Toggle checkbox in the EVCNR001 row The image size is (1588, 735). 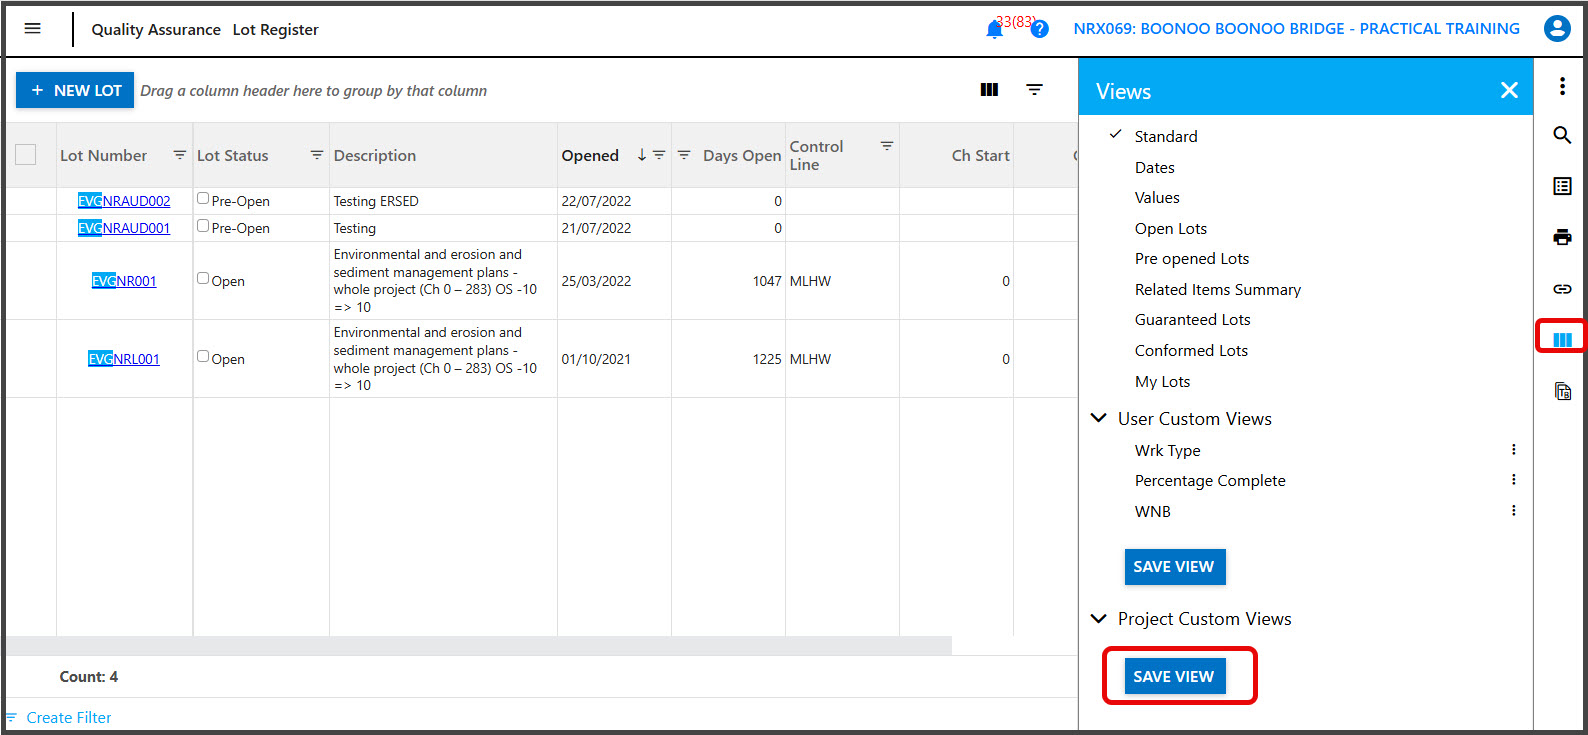click(x=203, y=279)
